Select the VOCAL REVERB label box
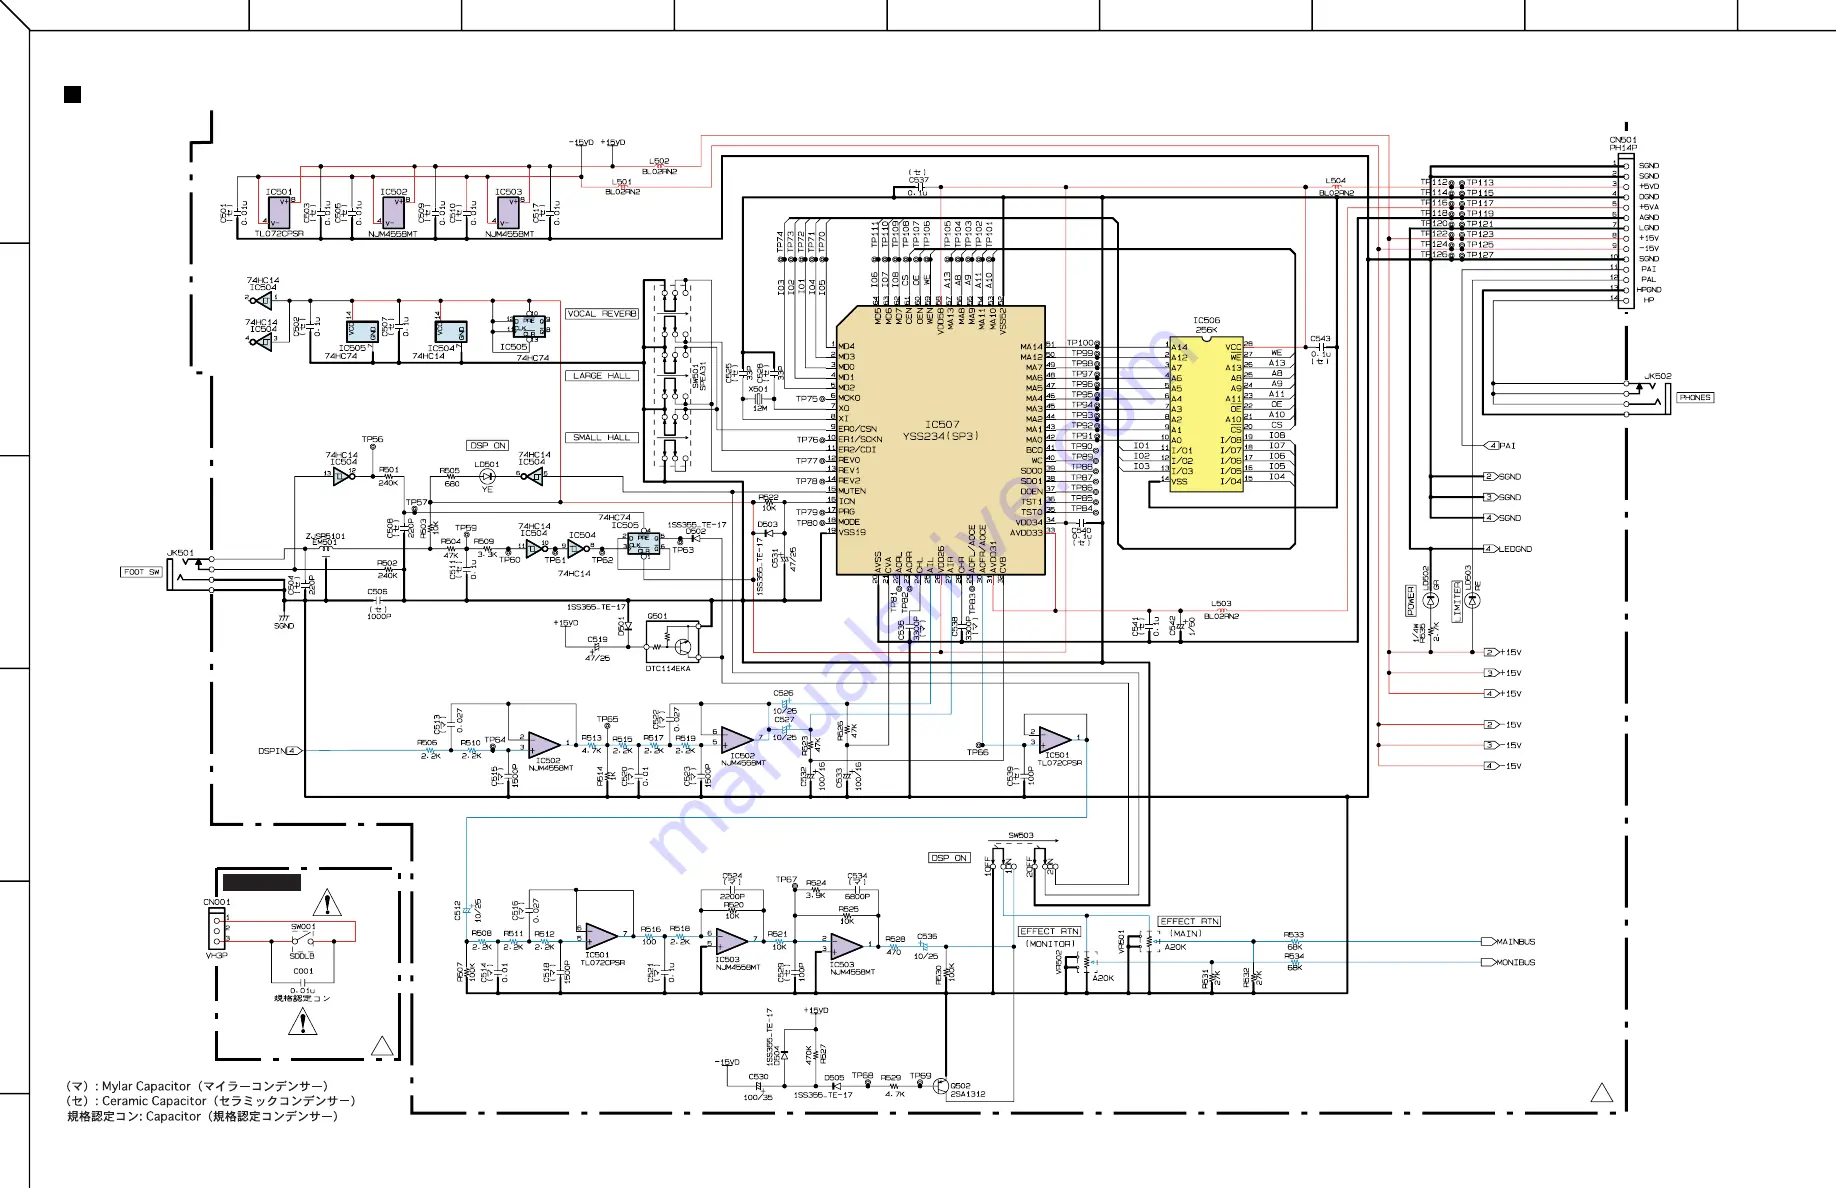Screen dimensions: 1836x1188 pyautogui.click(x=602, y=314)
